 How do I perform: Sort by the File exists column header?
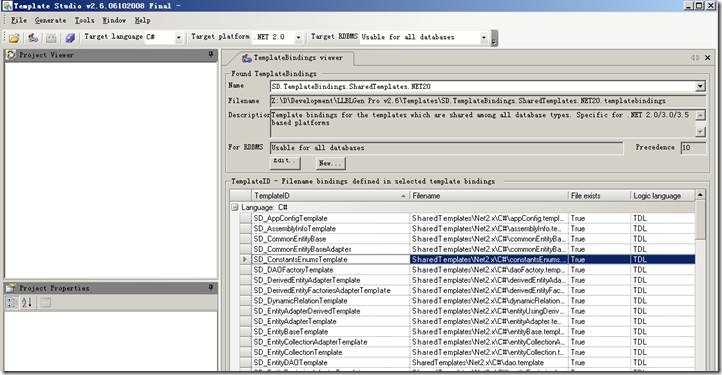click(600, 196)
